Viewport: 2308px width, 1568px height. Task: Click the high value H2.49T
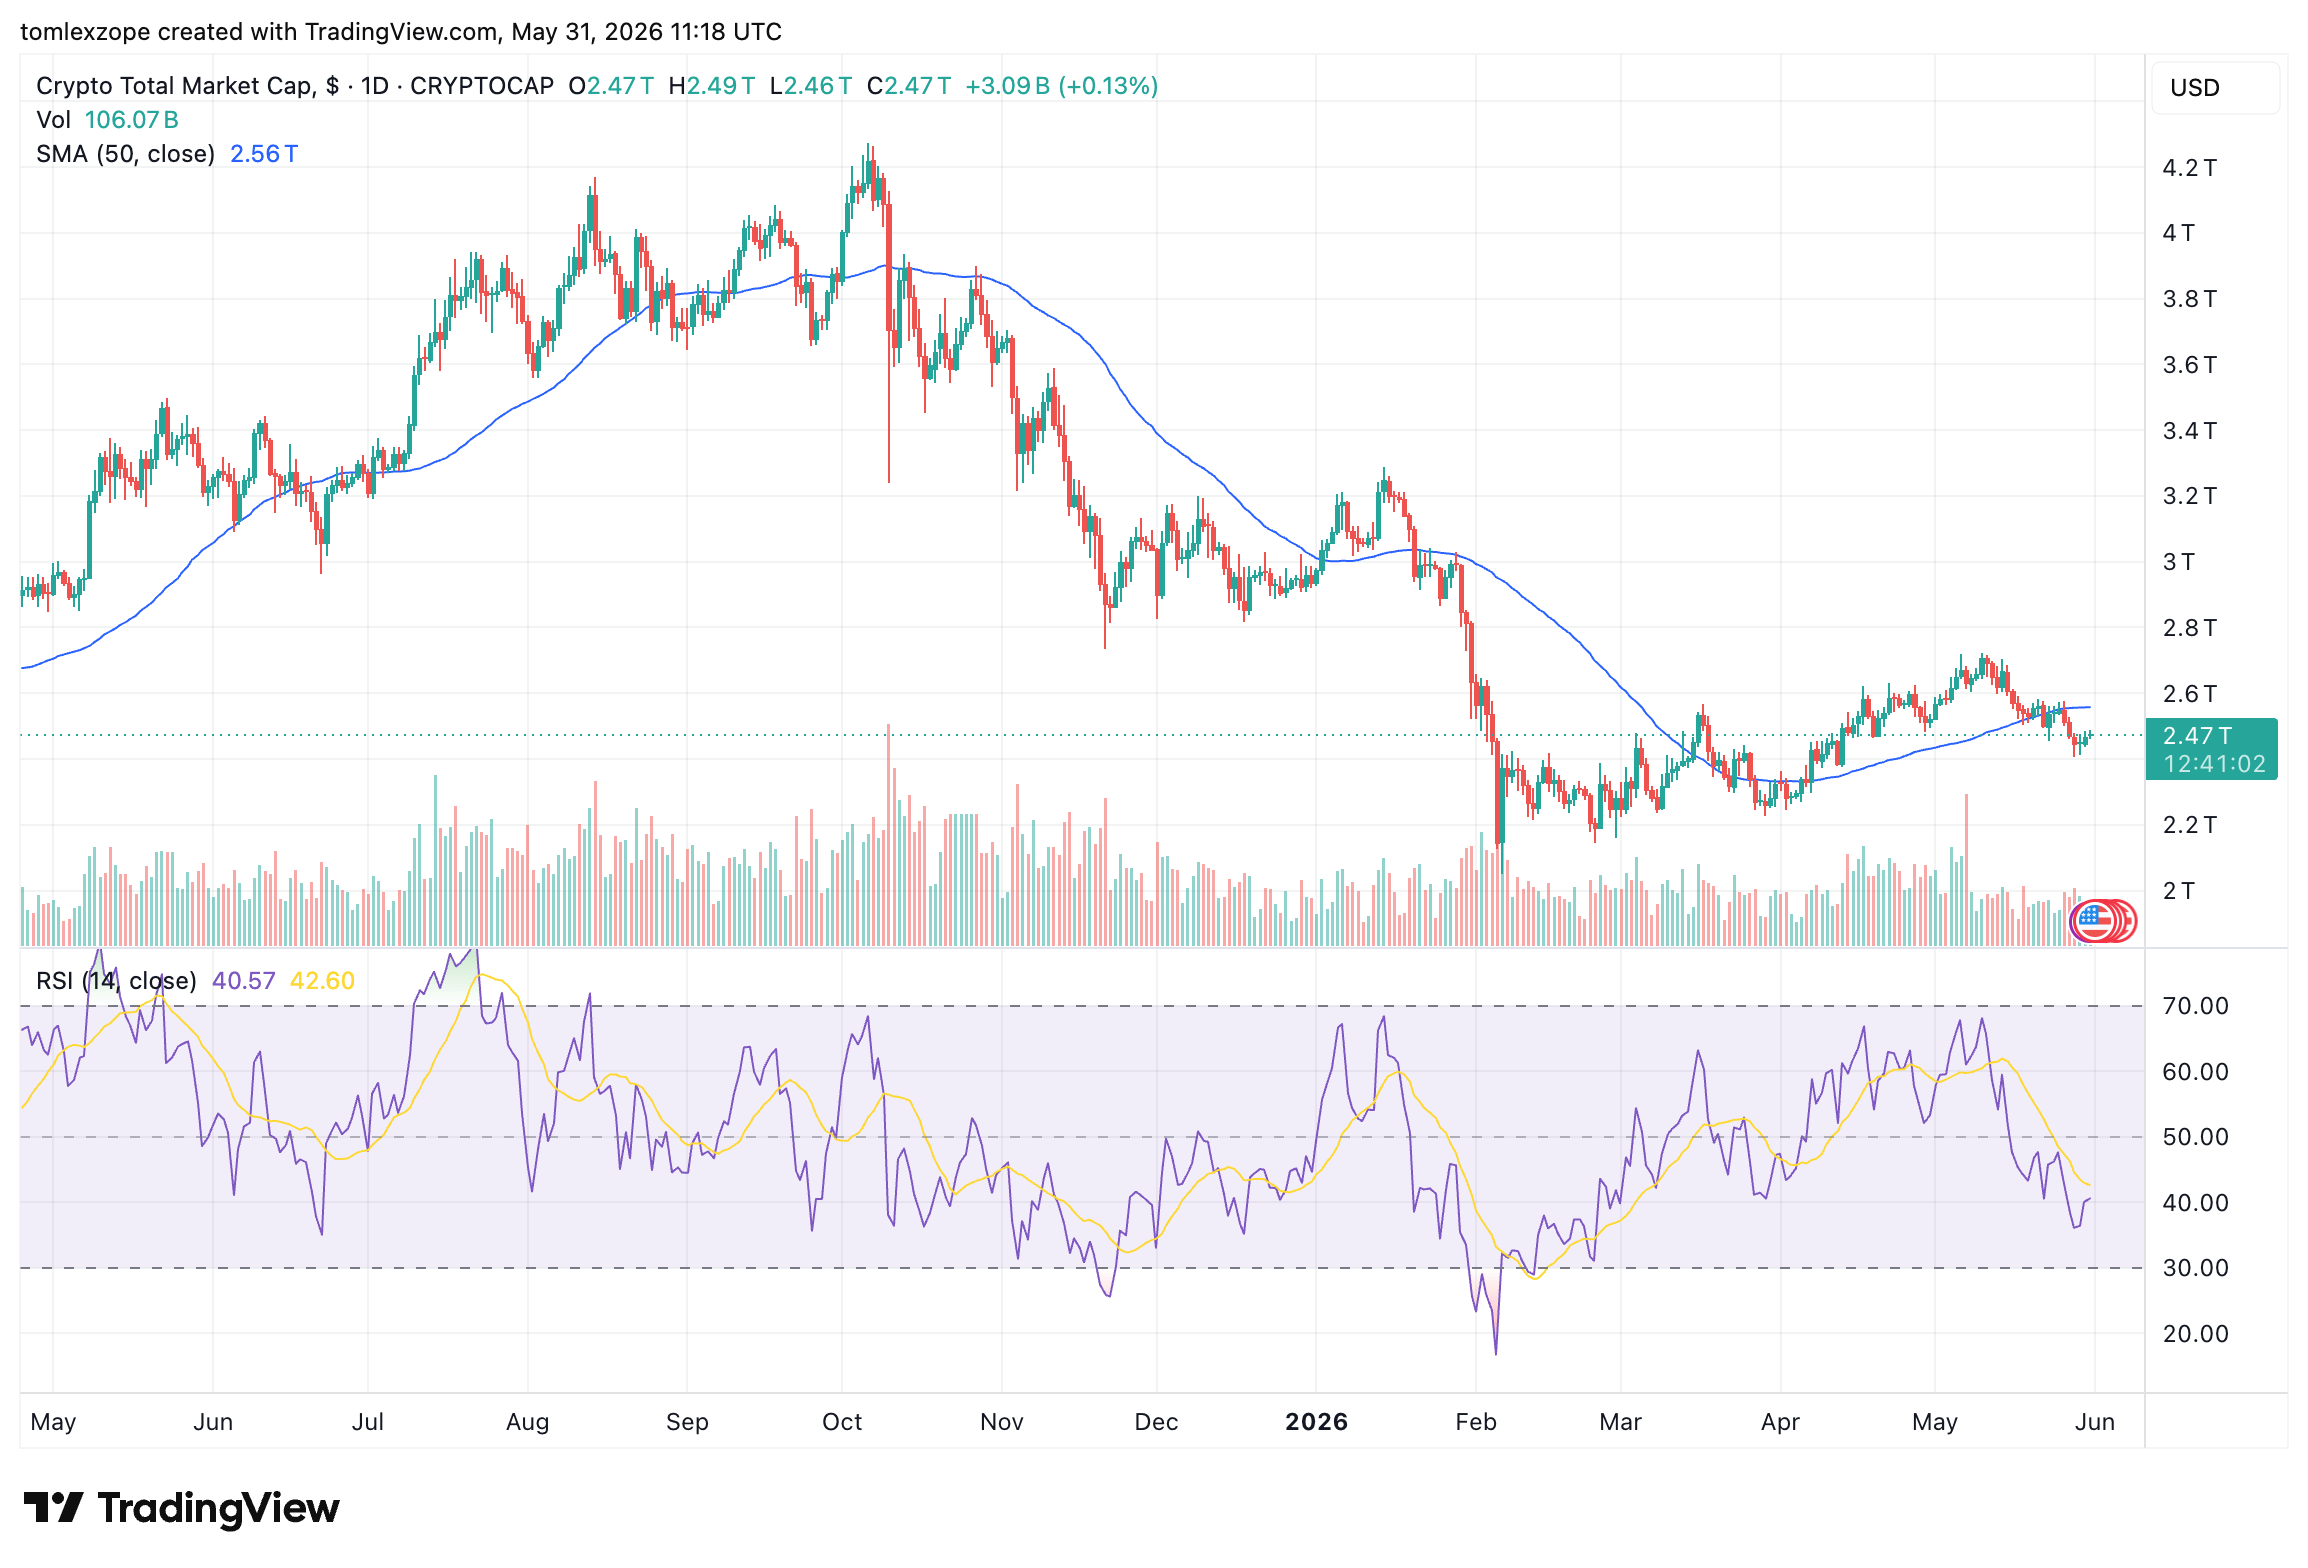[711, 86]
